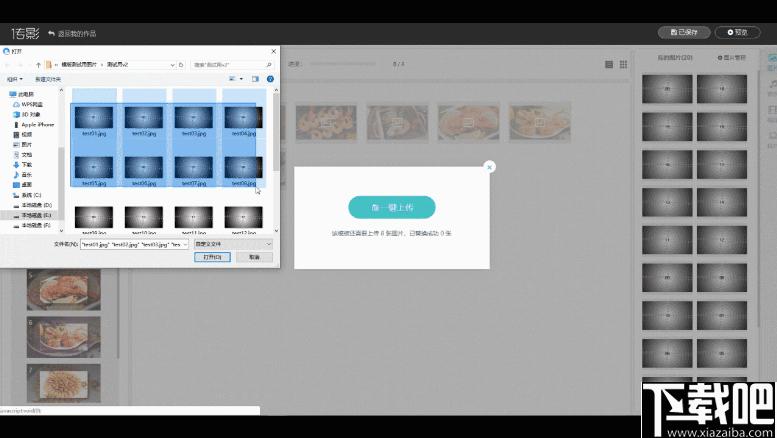Toggle the preview pane icon in dialog
This screenshot has height=438, width=777.
click(x=255, y=79)
